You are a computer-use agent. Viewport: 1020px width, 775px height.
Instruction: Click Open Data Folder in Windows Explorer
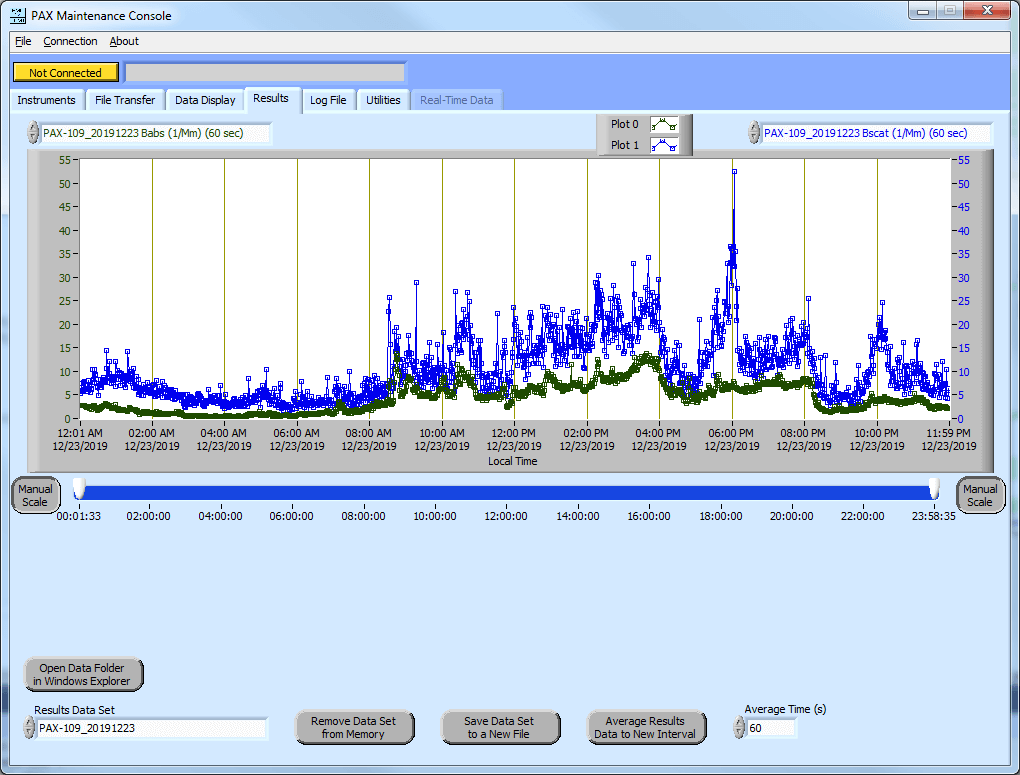[85, 675]
